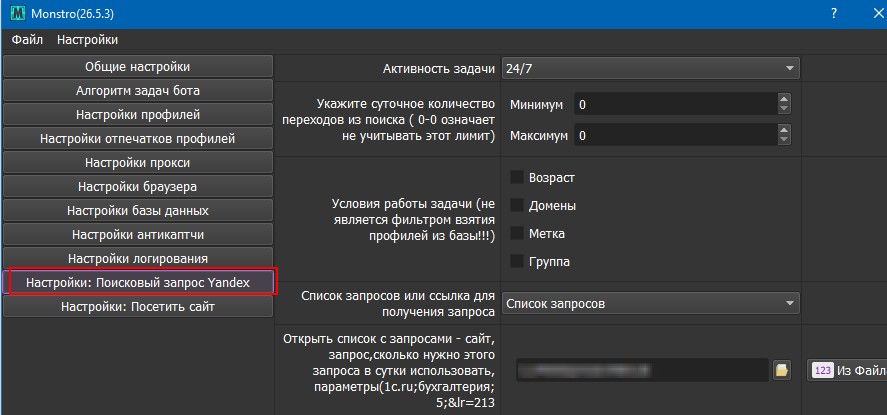Open the Настройки menu
The width and height of the screenshot is (887, 415).
click(x=87, y=40)
